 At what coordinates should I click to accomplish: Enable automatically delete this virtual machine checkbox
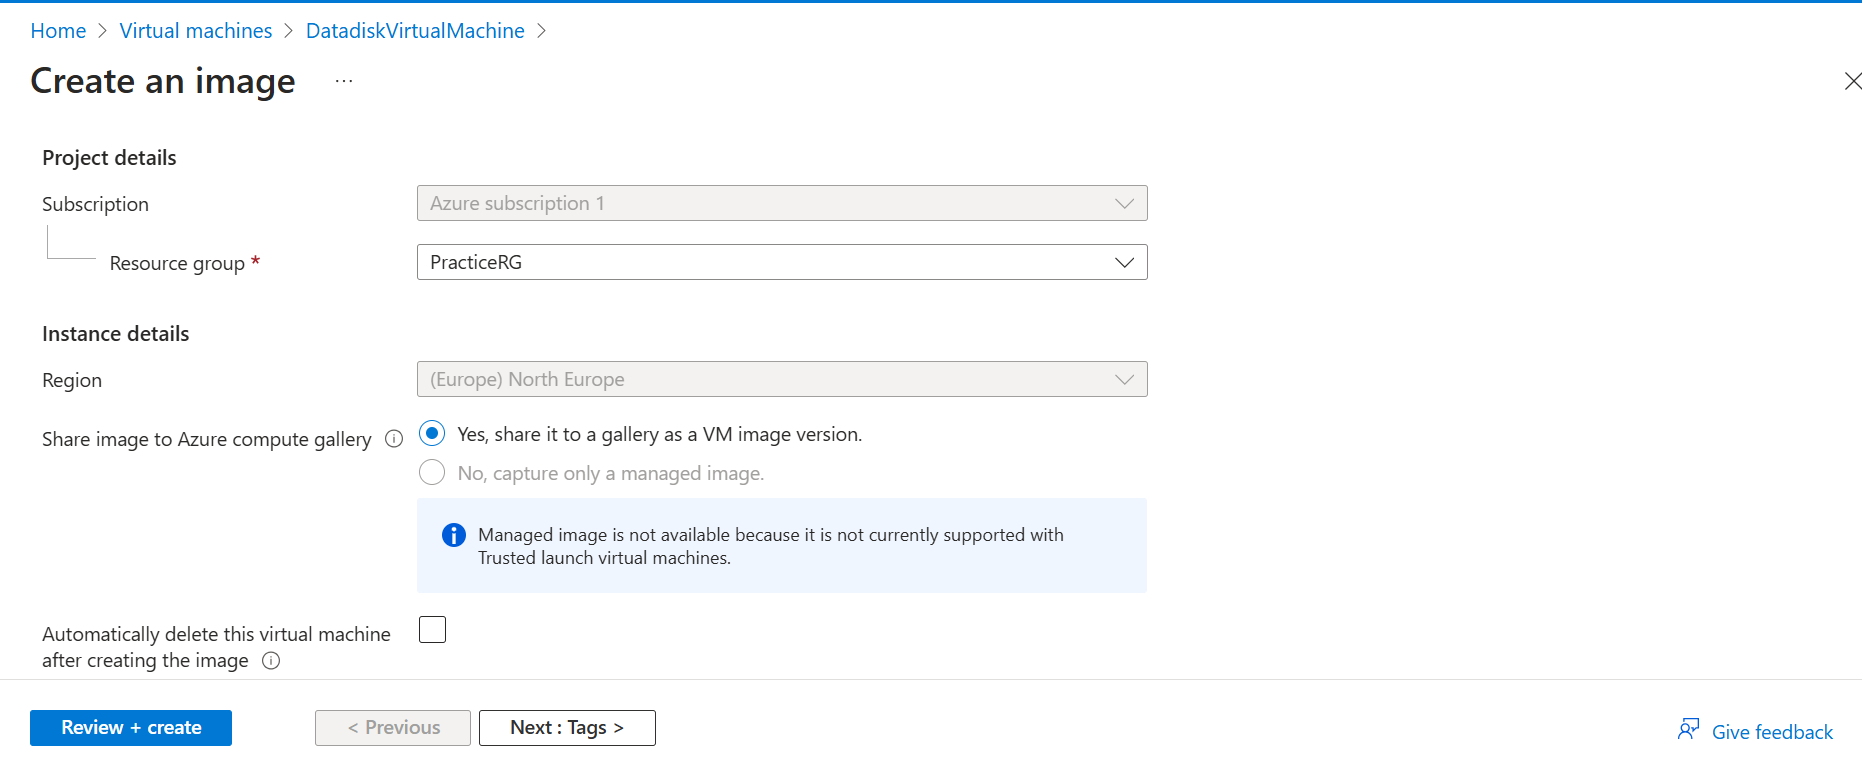point(432,630)
